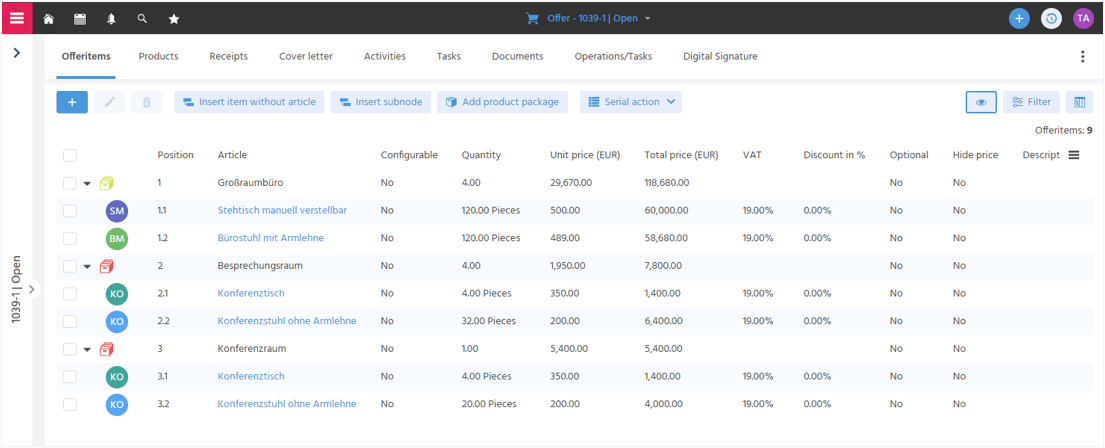The width and height of the screenshot is (1105, 448).
Task: Check the position 2.2 row checkbox
Action: [x=70, y=322]
